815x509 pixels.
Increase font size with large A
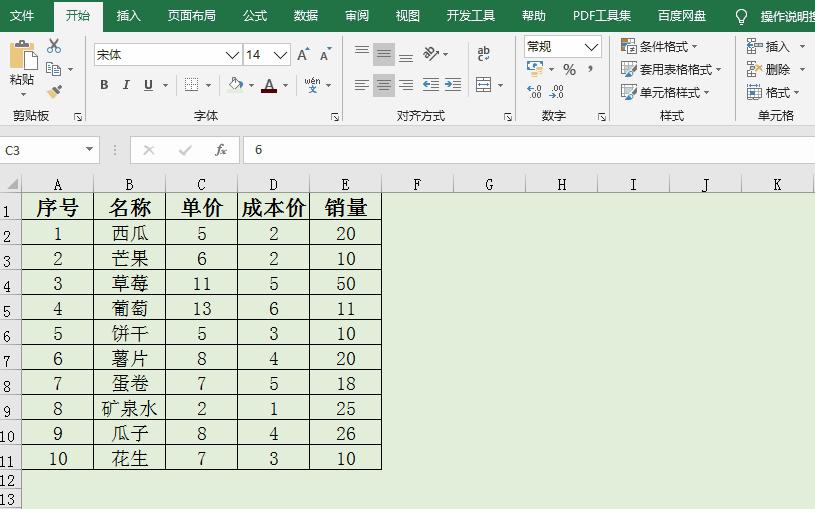tap(303, 54)
